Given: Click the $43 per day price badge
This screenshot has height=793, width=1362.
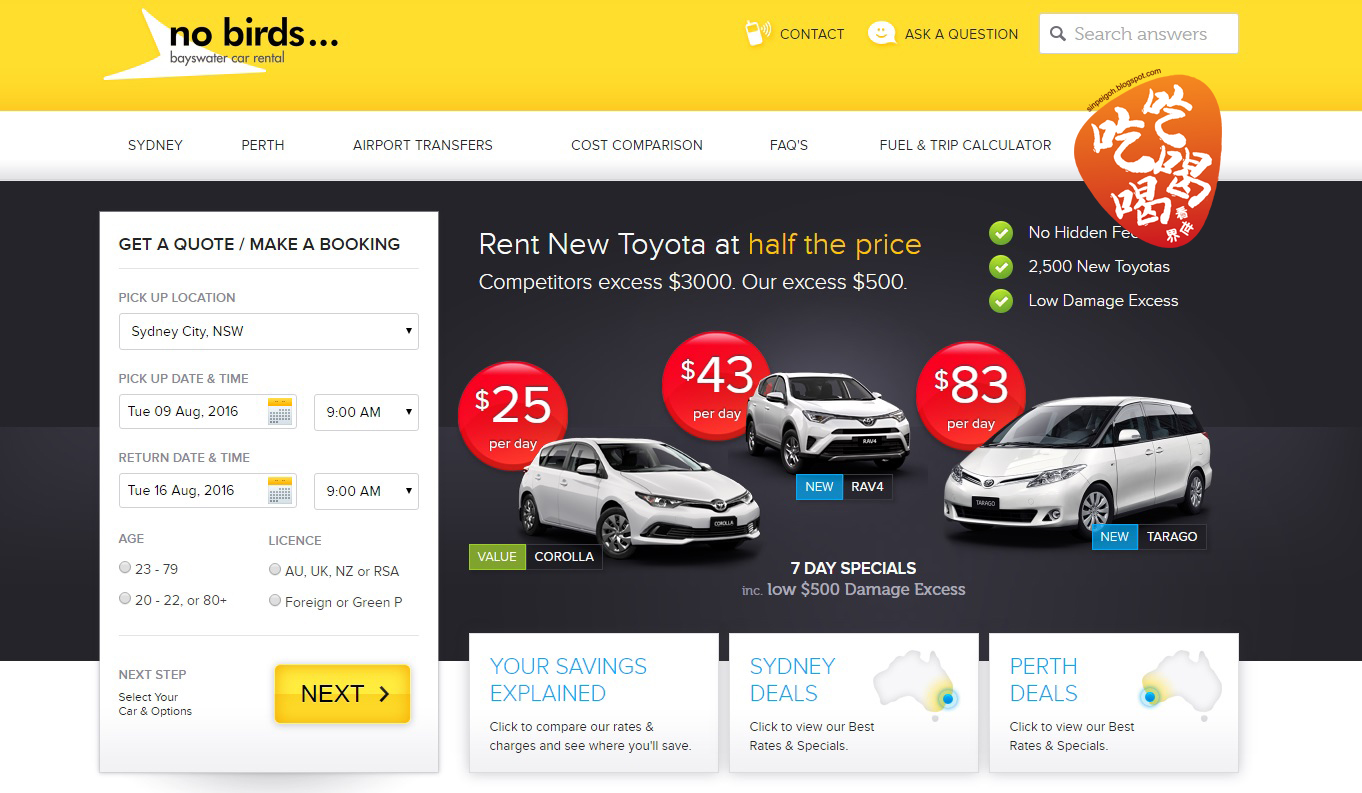Looking at the screenshot, I should [716, 385].
